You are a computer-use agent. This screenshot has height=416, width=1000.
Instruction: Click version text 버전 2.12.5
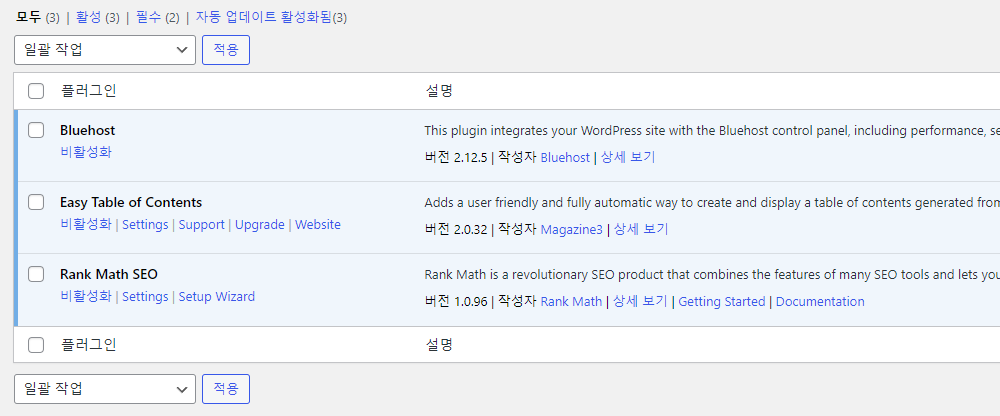457,158
